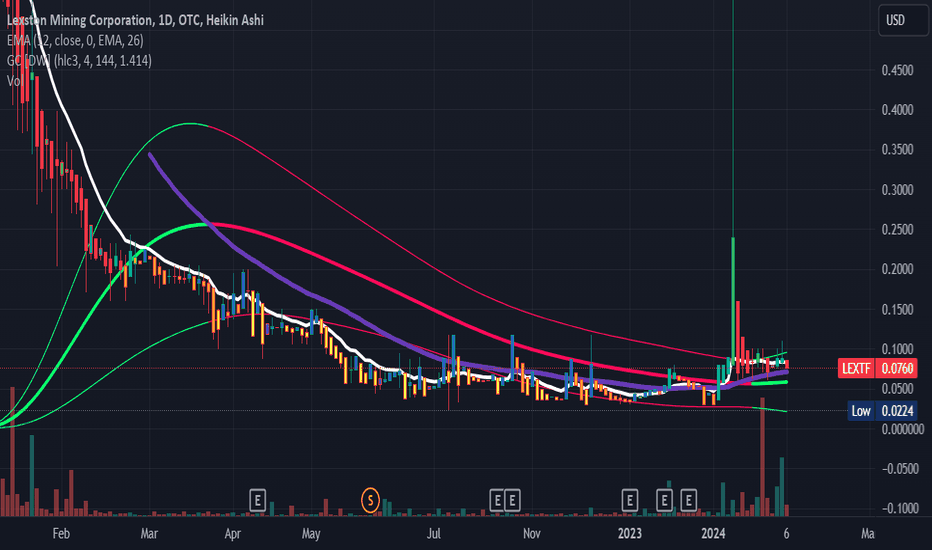Click the right E of the adjacent pair
The image size is (932, 550).
pyautogui.click(x=512, y=501)
